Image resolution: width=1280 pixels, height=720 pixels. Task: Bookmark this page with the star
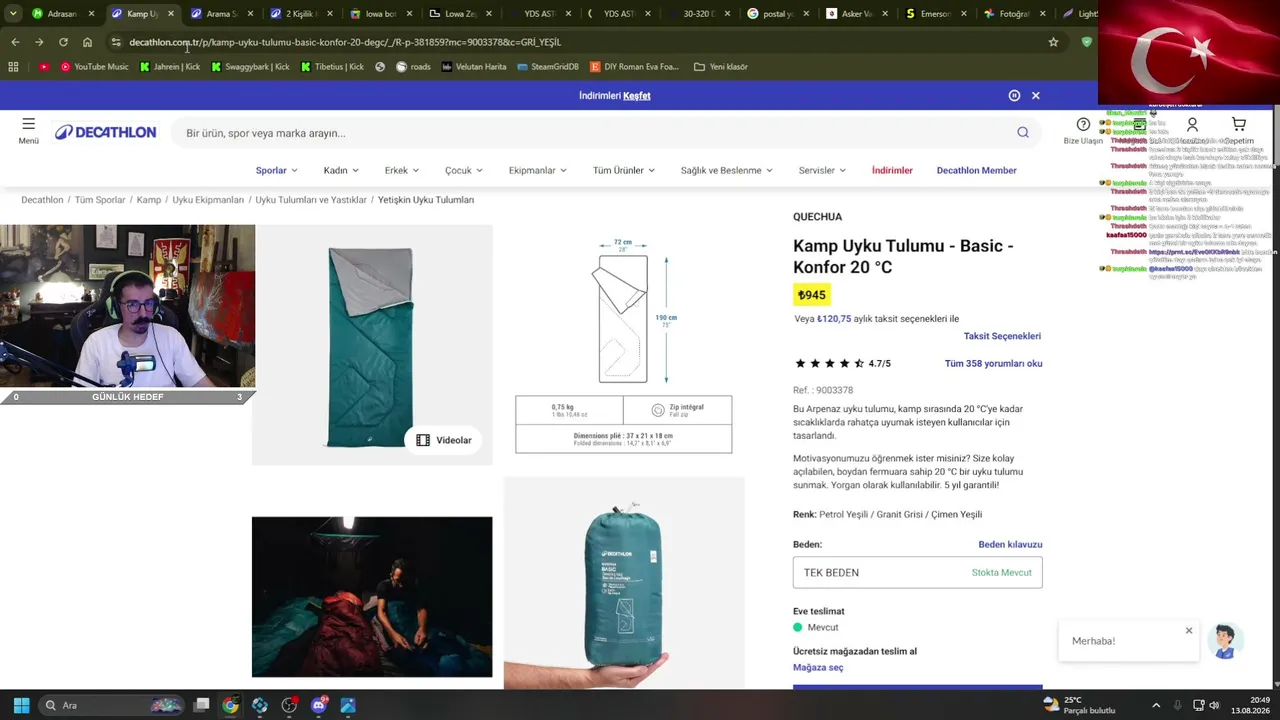[1053, 42]
